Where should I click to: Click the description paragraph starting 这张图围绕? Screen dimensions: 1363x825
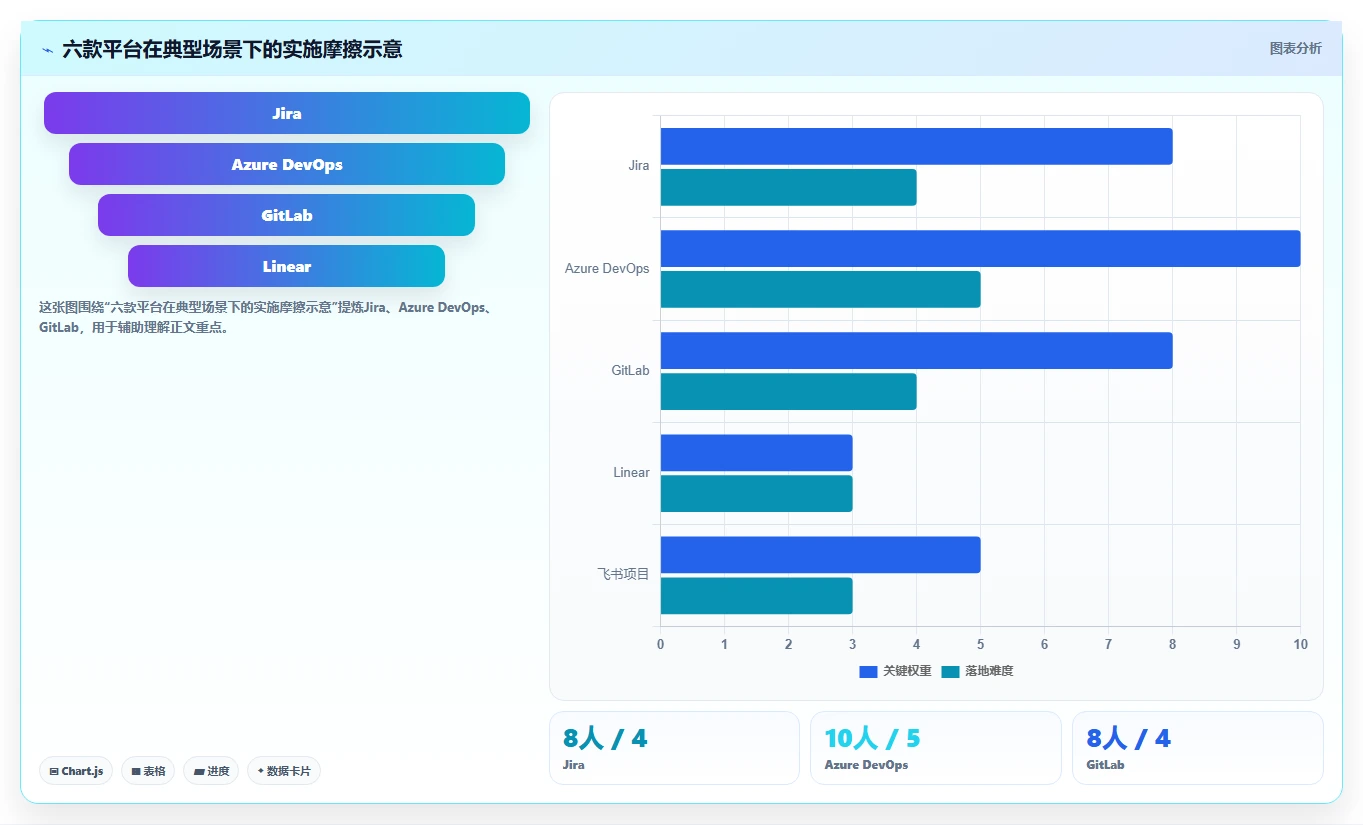(265, 317)
